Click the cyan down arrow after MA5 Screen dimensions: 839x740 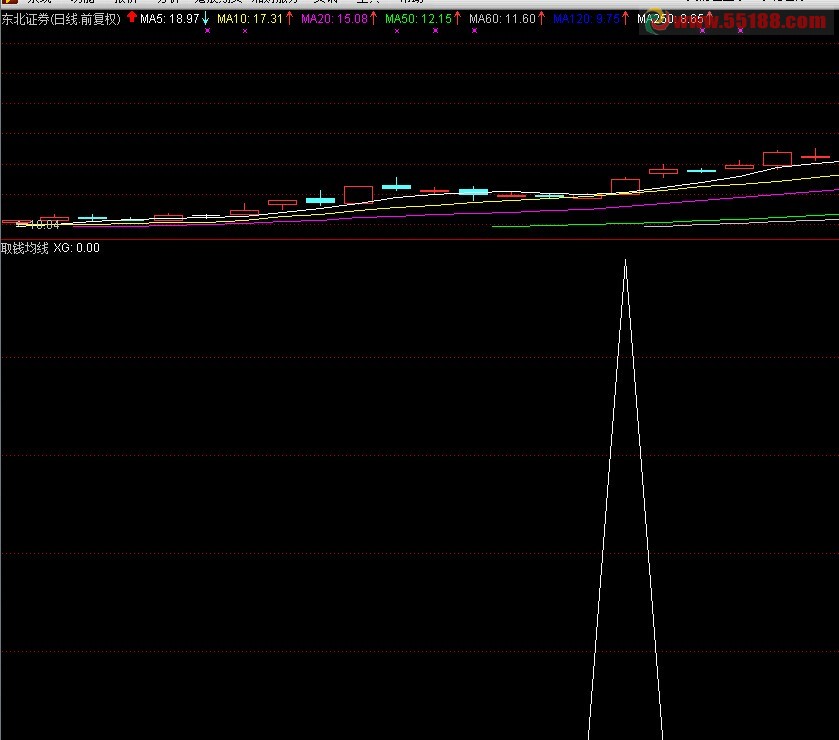205,18
